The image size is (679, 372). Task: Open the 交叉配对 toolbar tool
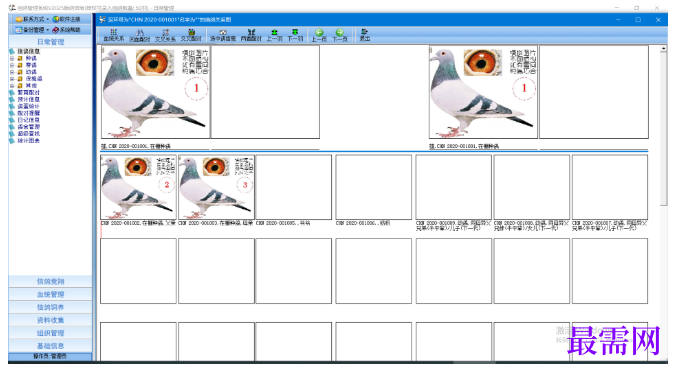pos(191,35)
